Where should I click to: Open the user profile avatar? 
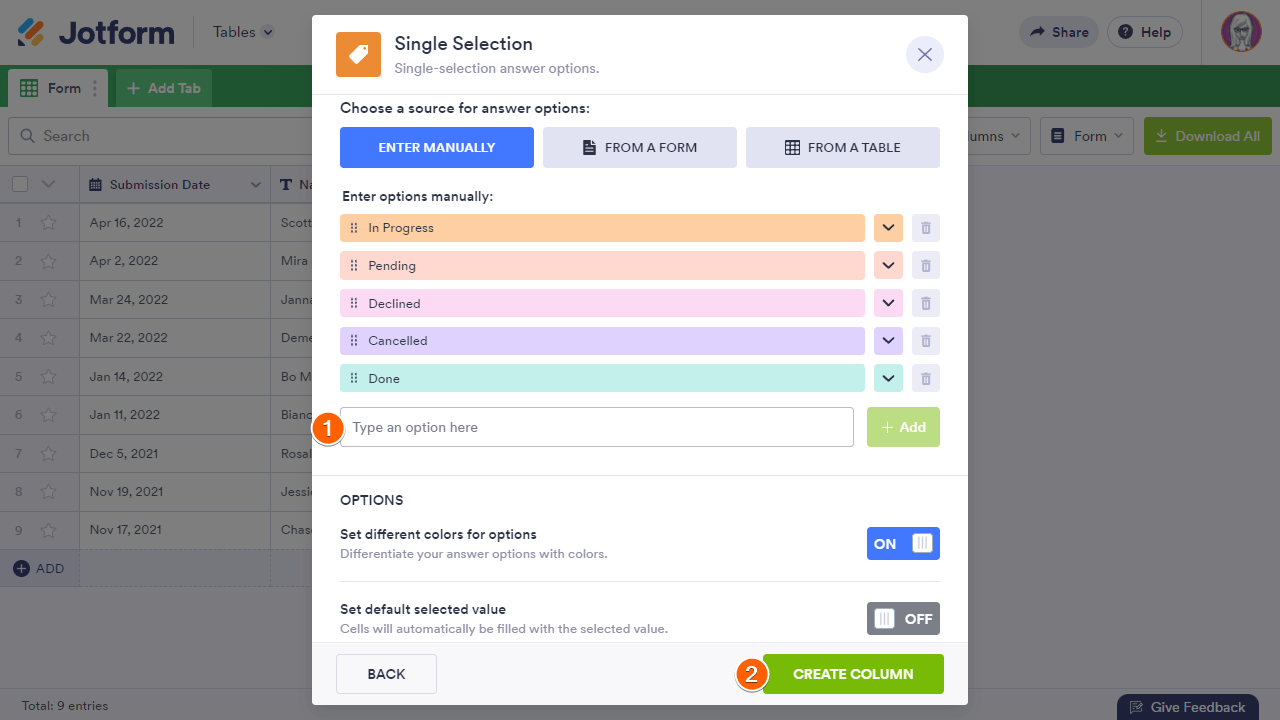coord(1241,32)
